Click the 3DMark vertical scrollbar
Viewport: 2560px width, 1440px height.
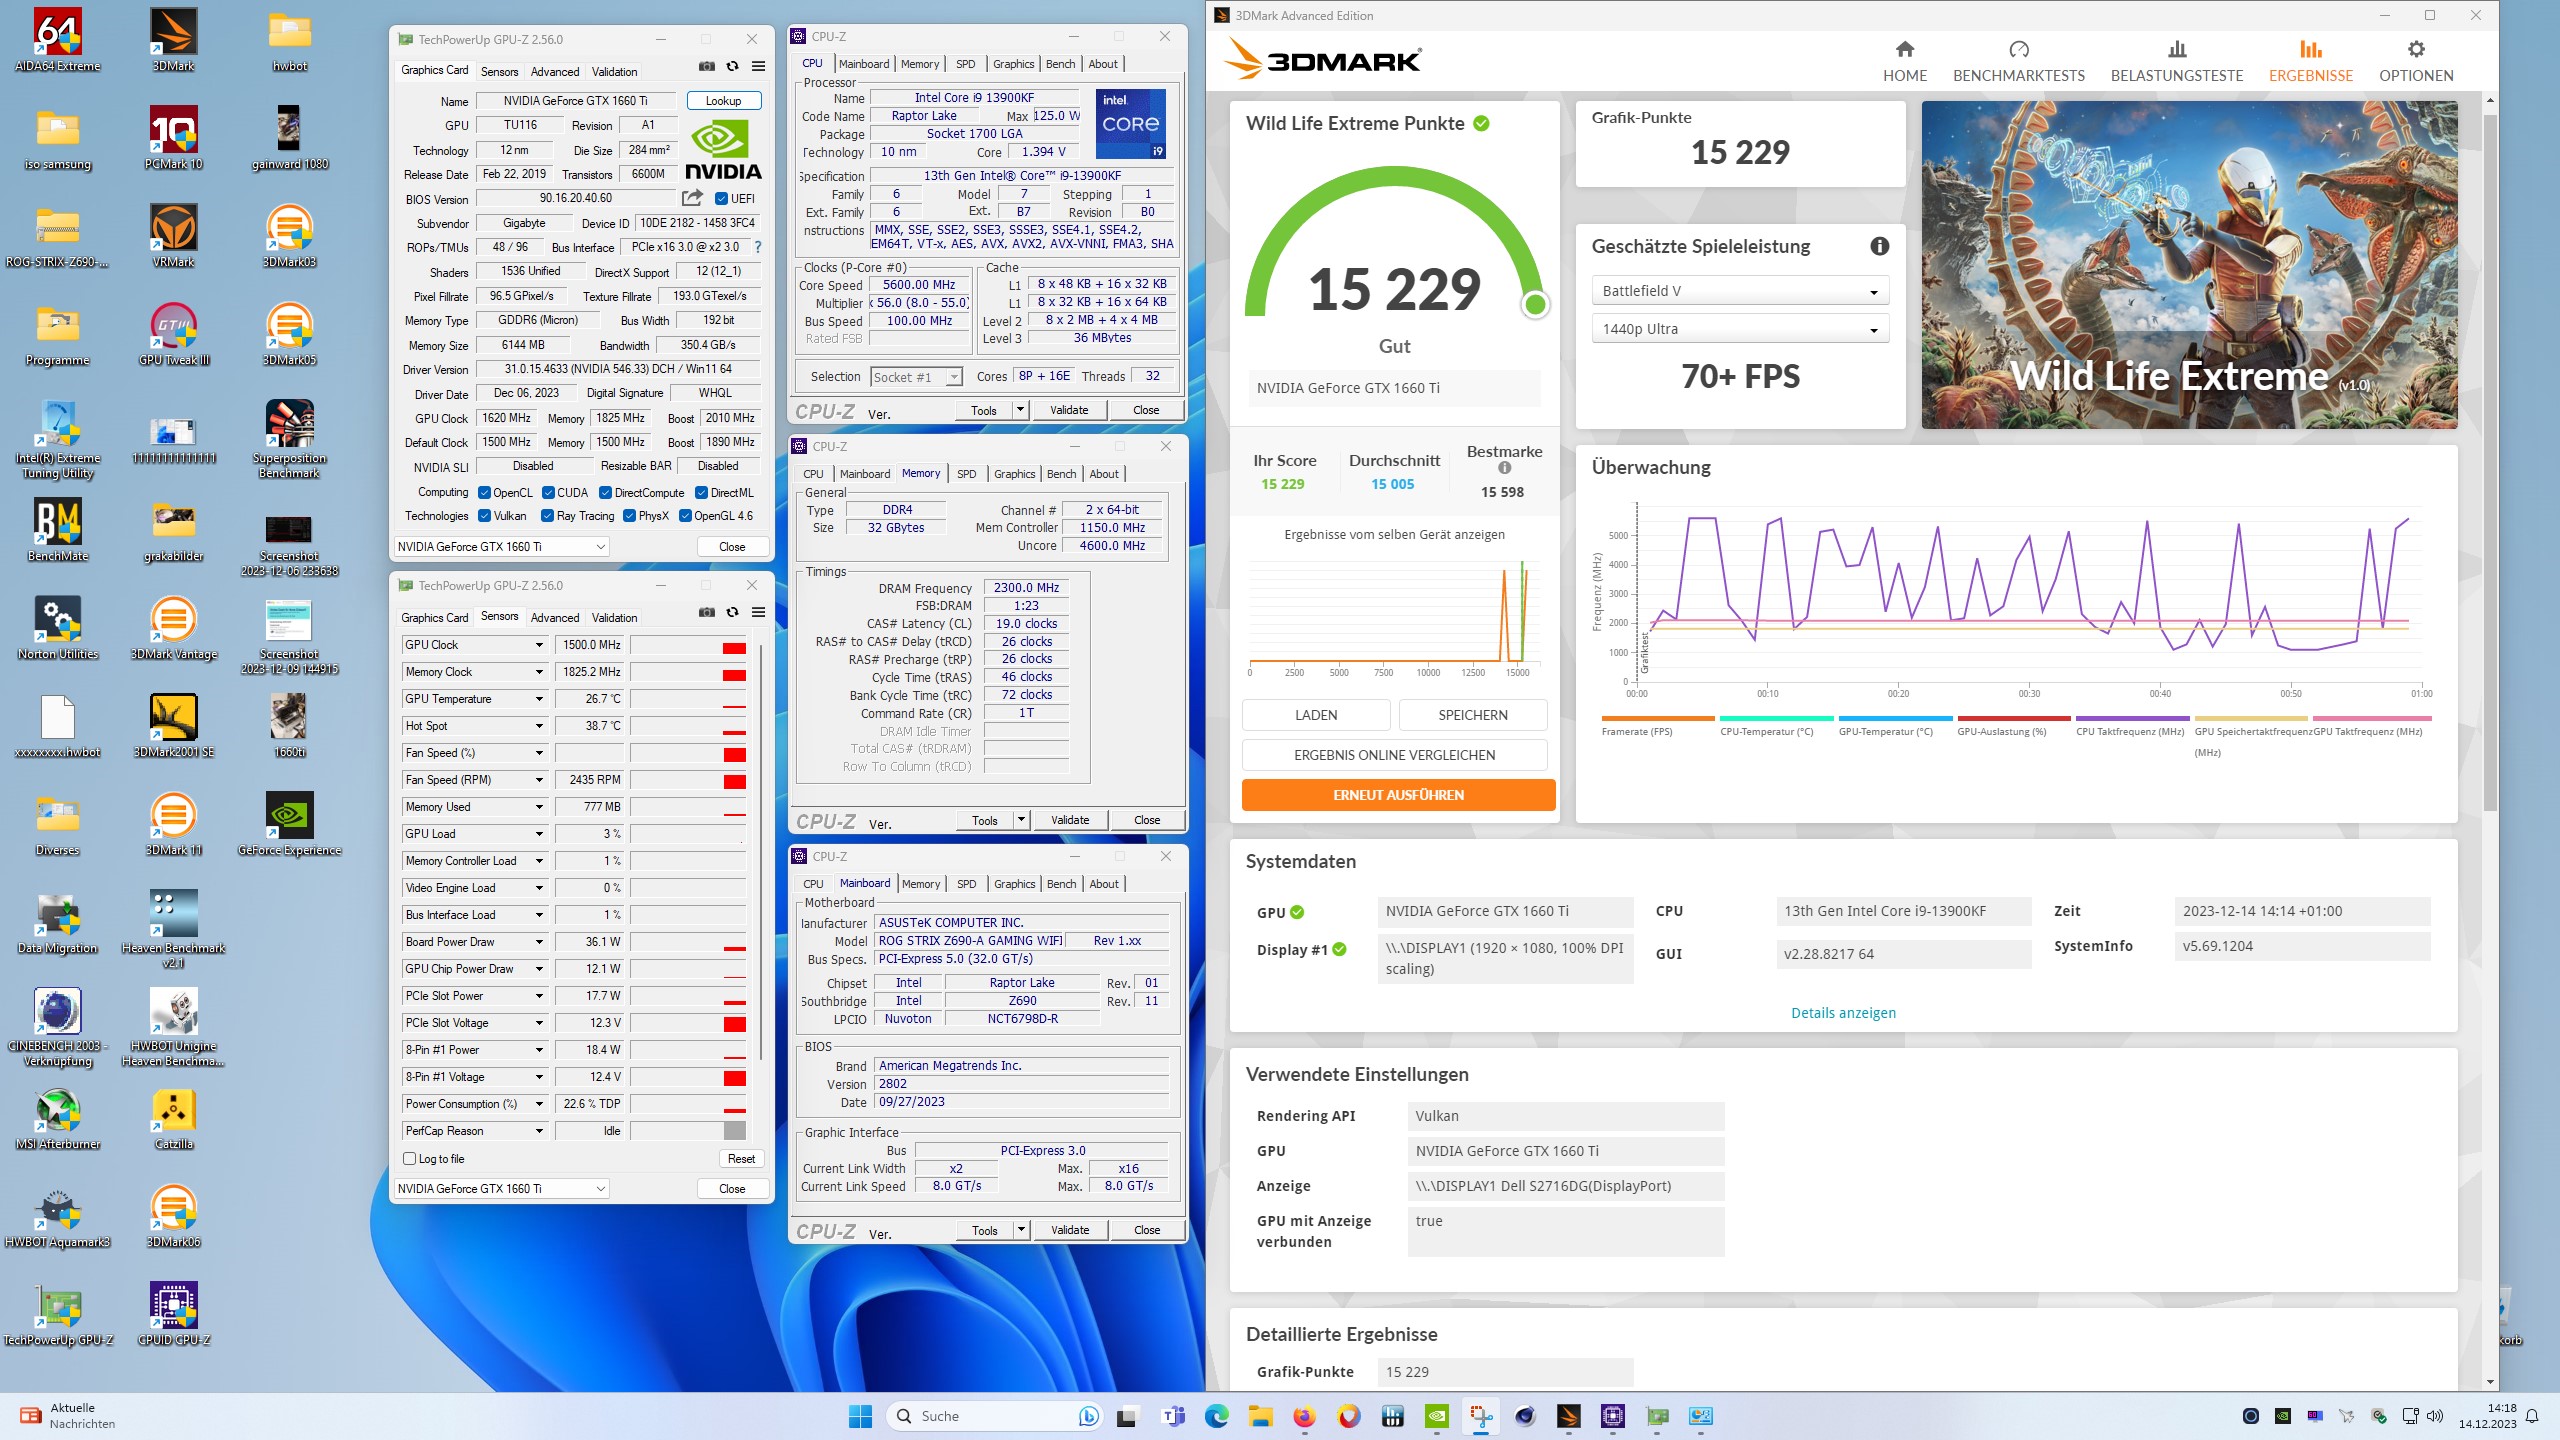click(x=2490, y=460)
